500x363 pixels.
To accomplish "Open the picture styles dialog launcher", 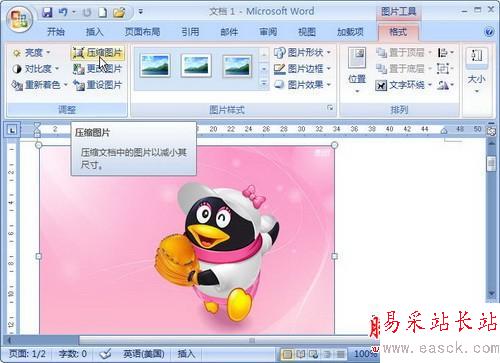I will (330, 108).
